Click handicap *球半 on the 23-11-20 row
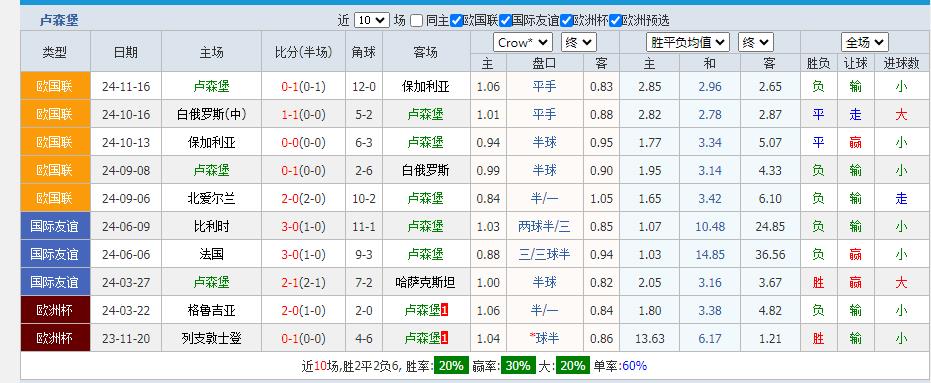The image size is (931, 383). point(544,338)
